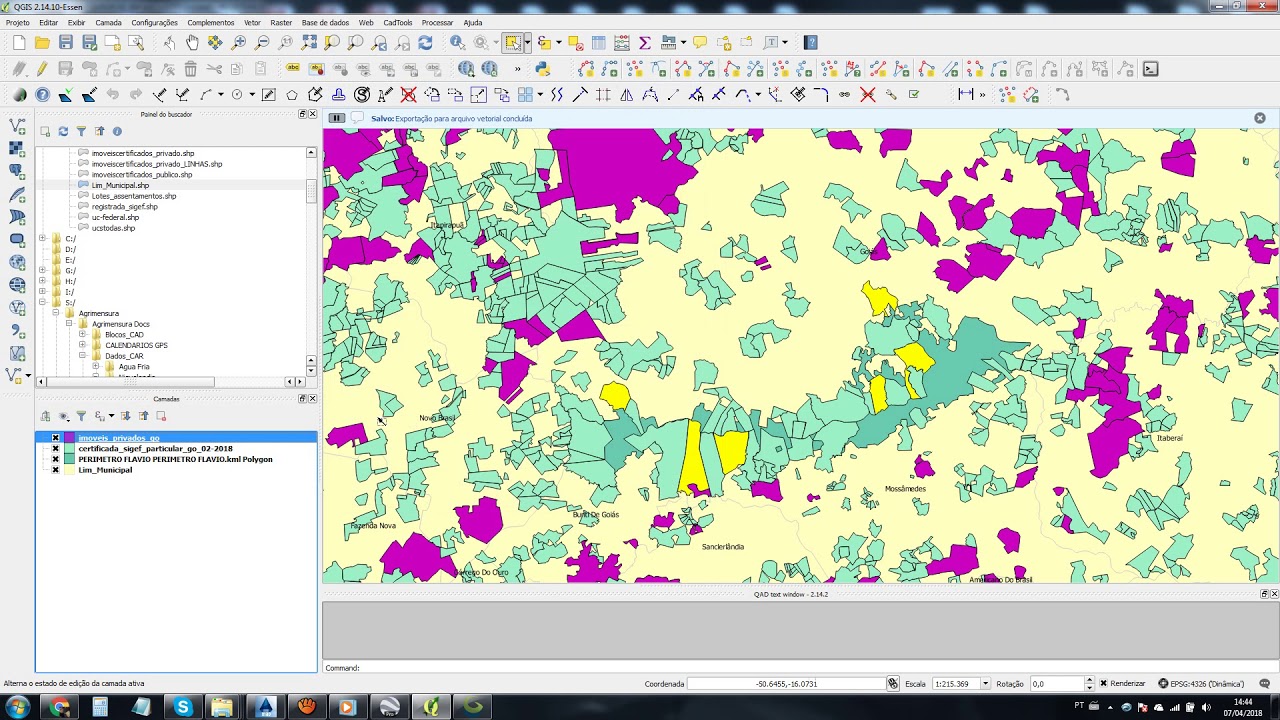1280x720 pixels.
Task: Click the Add Vector Layer sidebar icon
Action: coord(17,126)
